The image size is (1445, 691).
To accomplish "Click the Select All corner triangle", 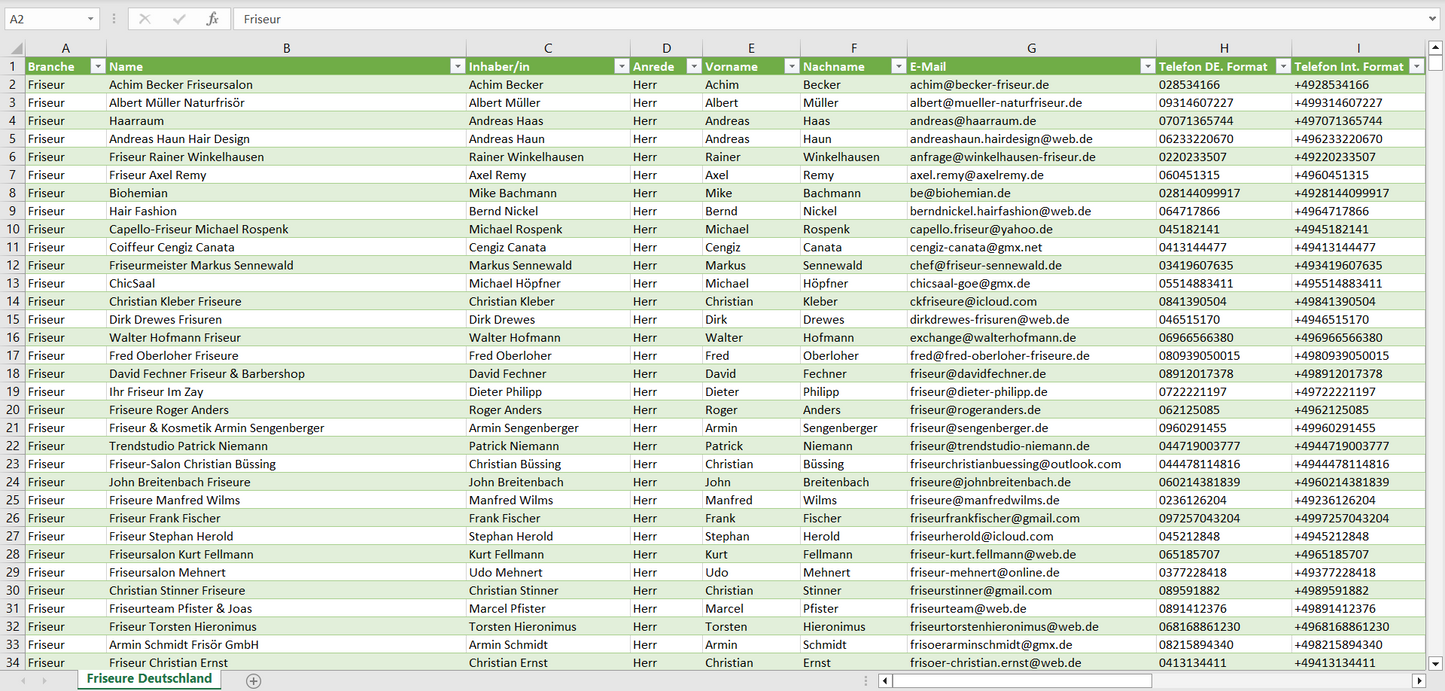I will [16, 48].
